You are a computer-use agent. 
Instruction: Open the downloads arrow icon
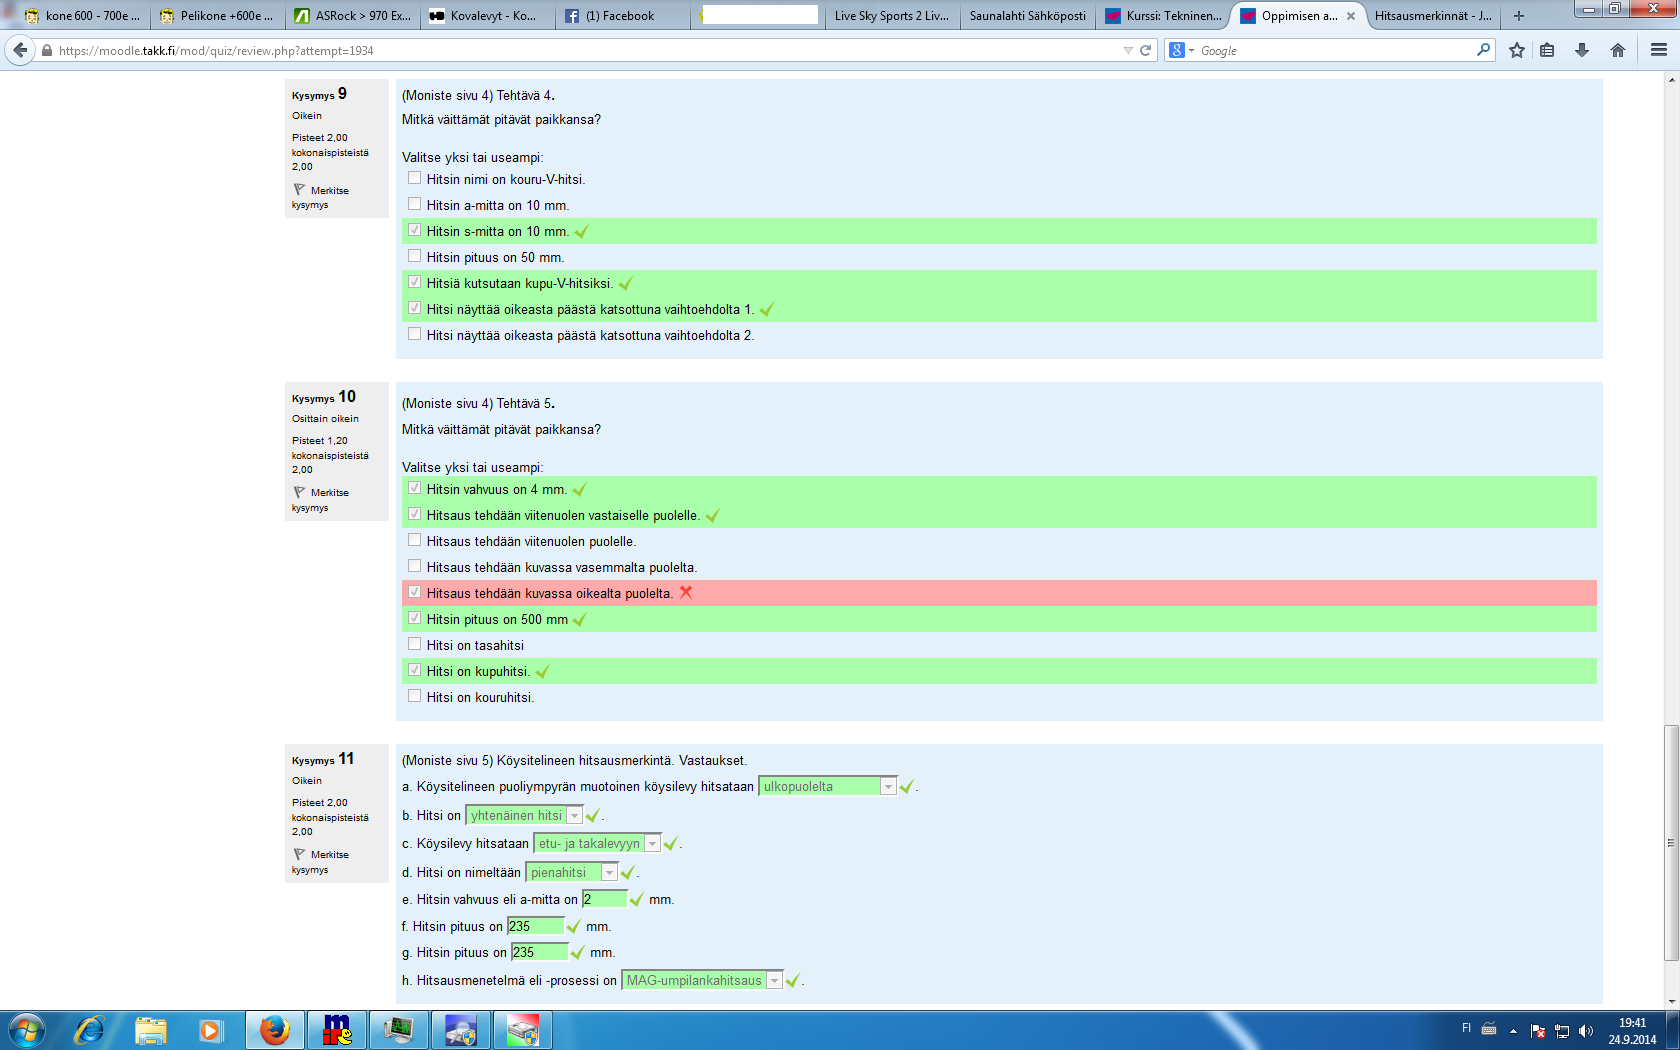1582,50
